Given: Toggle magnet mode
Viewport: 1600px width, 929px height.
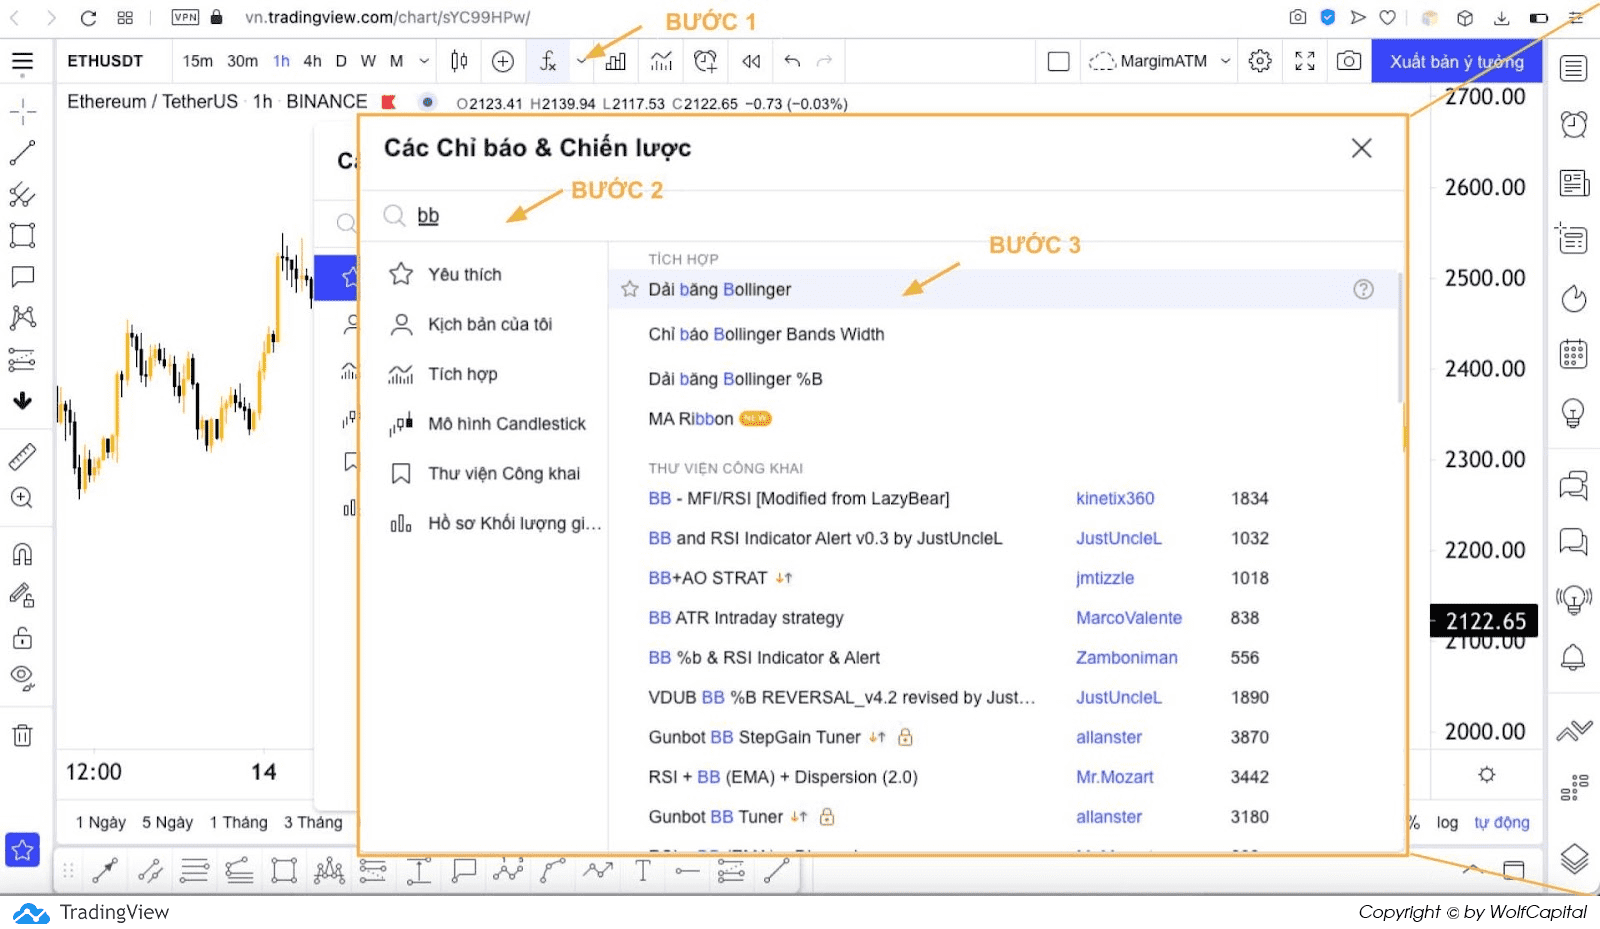Looking at the screenshot, I should pos(22,554).
